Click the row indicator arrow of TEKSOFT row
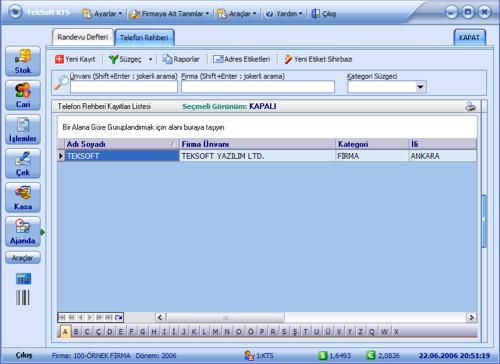Screen dimensions: 500x364 (x=61, y=156)
